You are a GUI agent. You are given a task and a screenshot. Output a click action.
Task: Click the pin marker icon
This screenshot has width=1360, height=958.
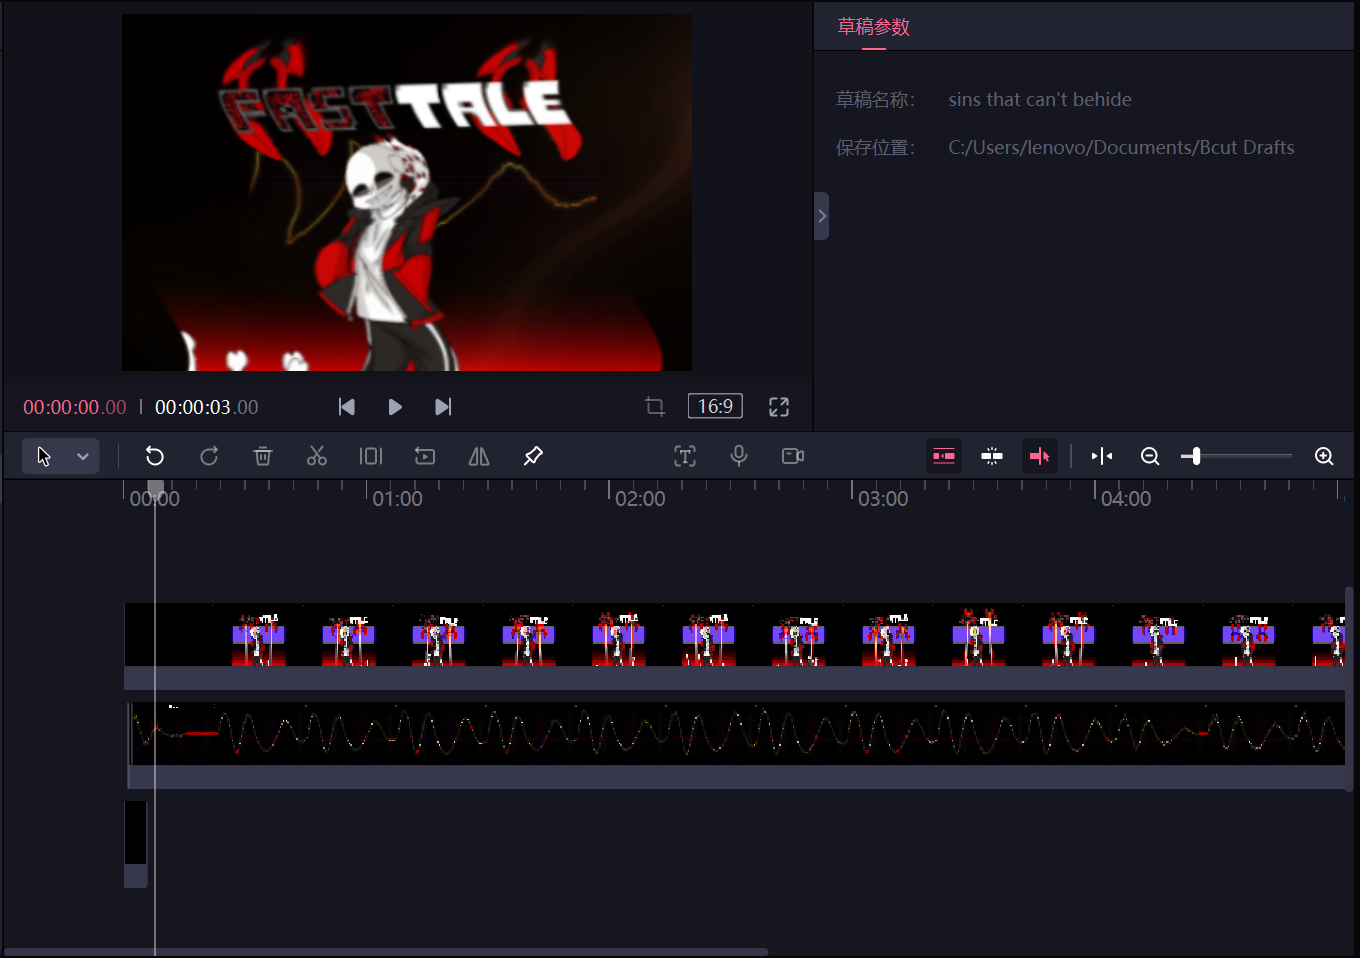click(533, 456)
